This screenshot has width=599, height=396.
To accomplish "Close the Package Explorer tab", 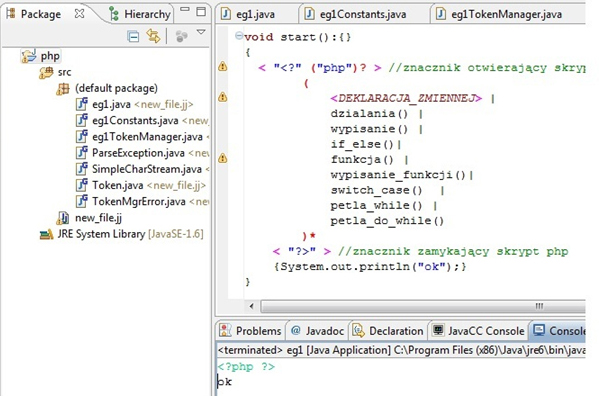I will pos(79,14).
